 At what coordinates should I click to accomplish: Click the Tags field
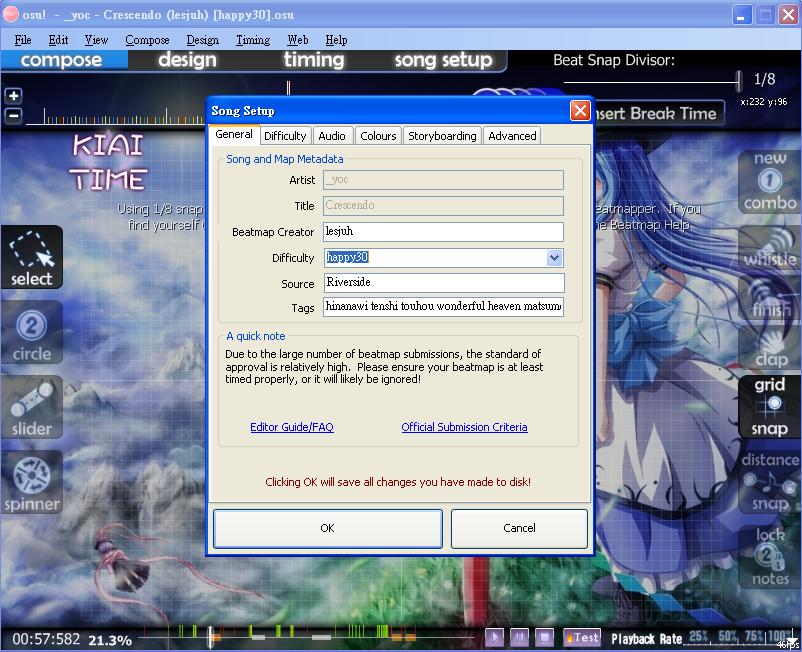coord(443,307)
